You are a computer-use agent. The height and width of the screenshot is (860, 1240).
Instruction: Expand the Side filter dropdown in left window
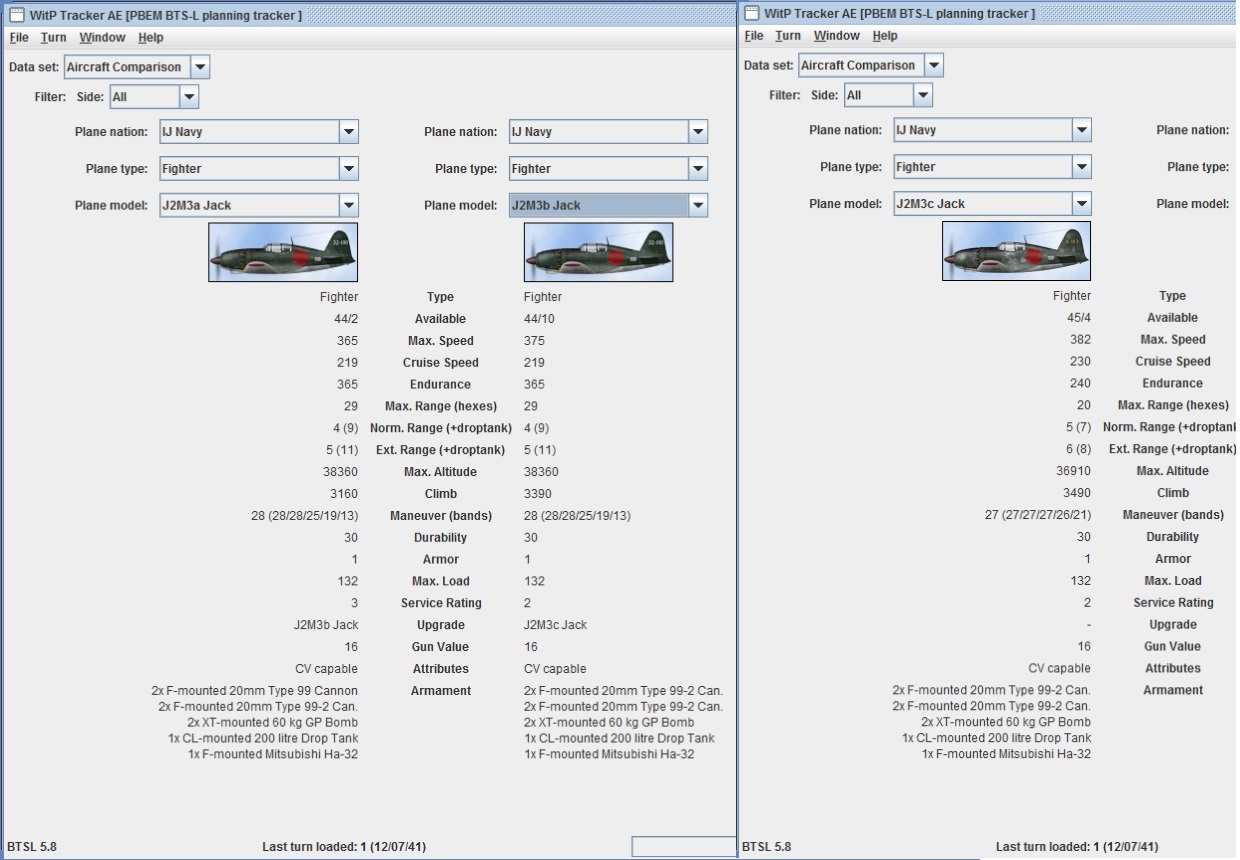click(189, 97)
